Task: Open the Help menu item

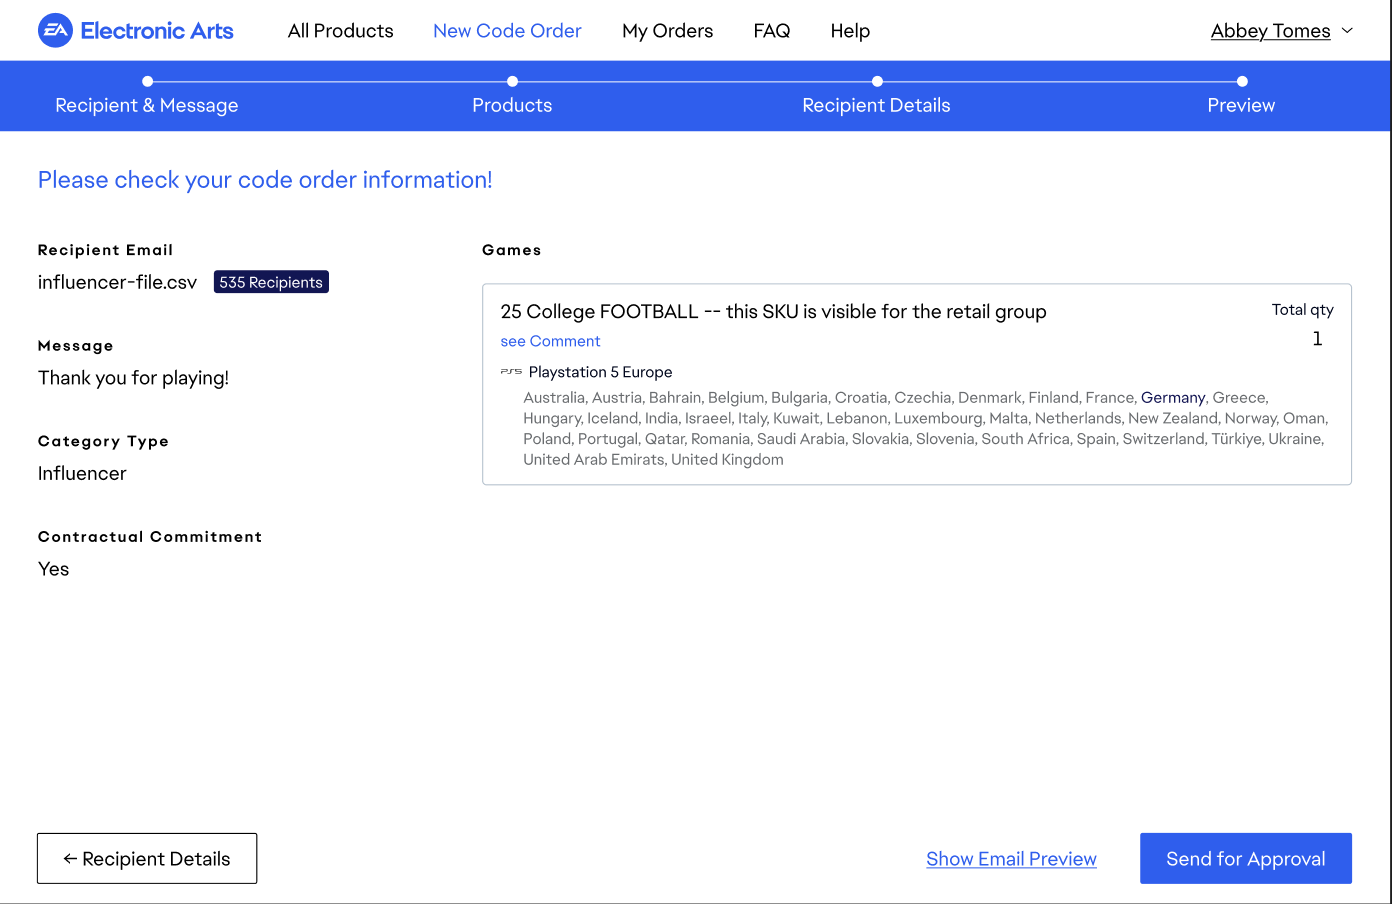Action: coord(850,31)
